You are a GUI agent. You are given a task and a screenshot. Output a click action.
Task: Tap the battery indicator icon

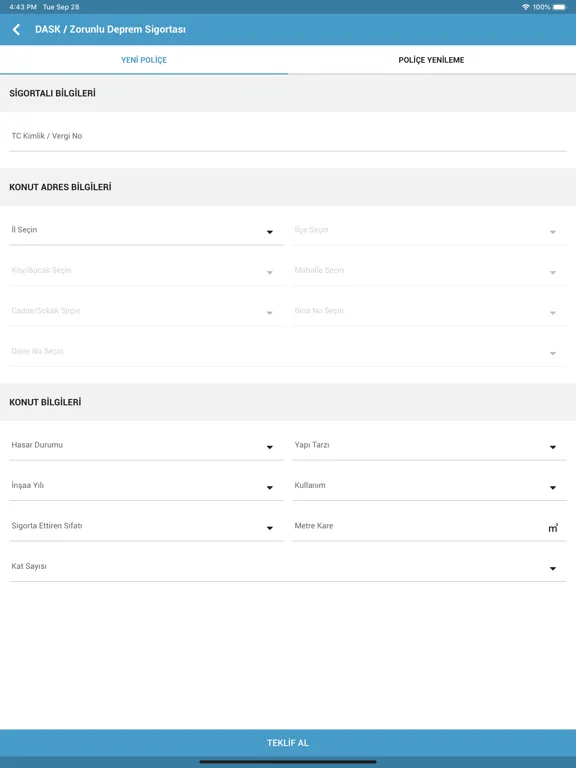click(x=559, y=7)
